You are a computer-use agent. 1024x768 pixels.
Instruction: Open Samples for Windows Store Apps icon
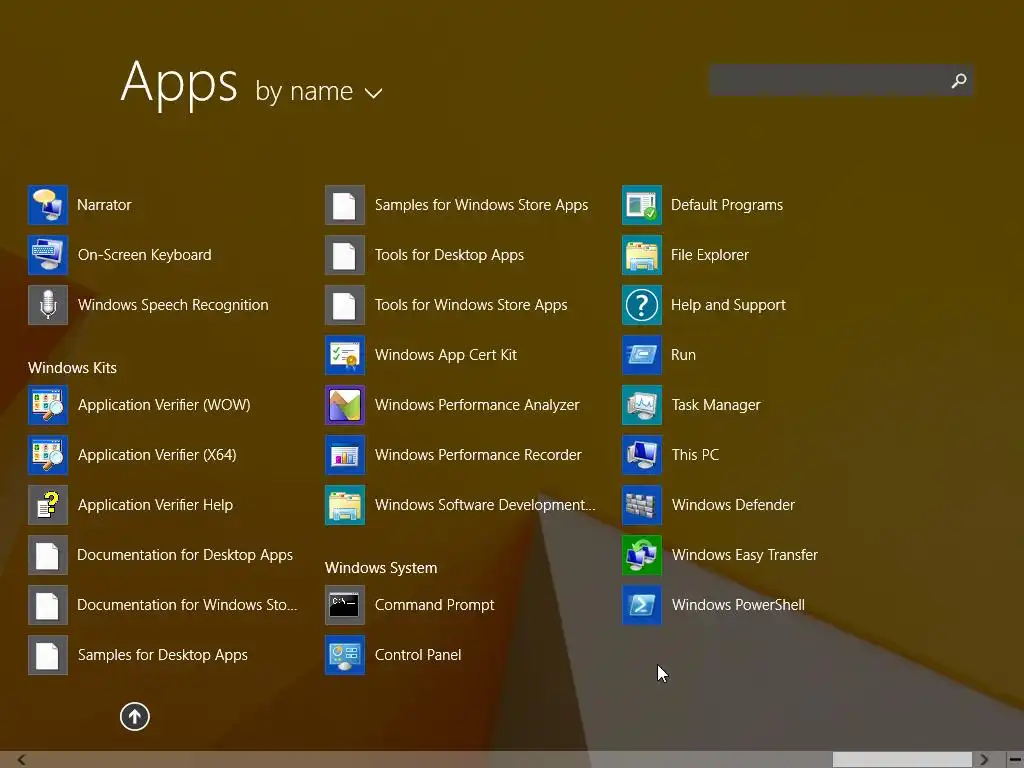click(345, 205)
